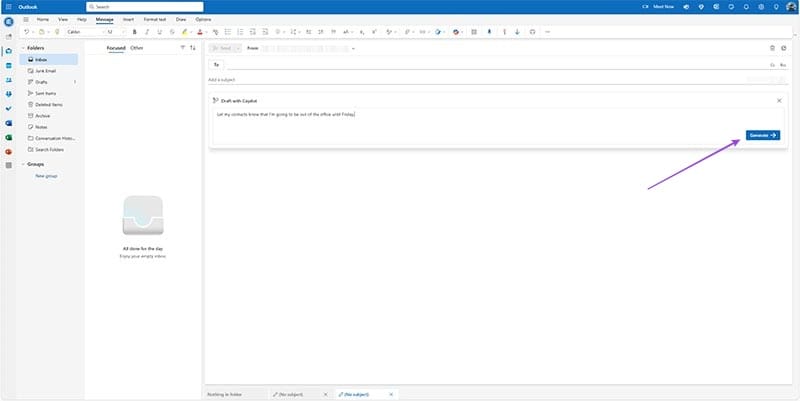Open the View ribbon tab

pyautogui.click(x=63, y=19)
